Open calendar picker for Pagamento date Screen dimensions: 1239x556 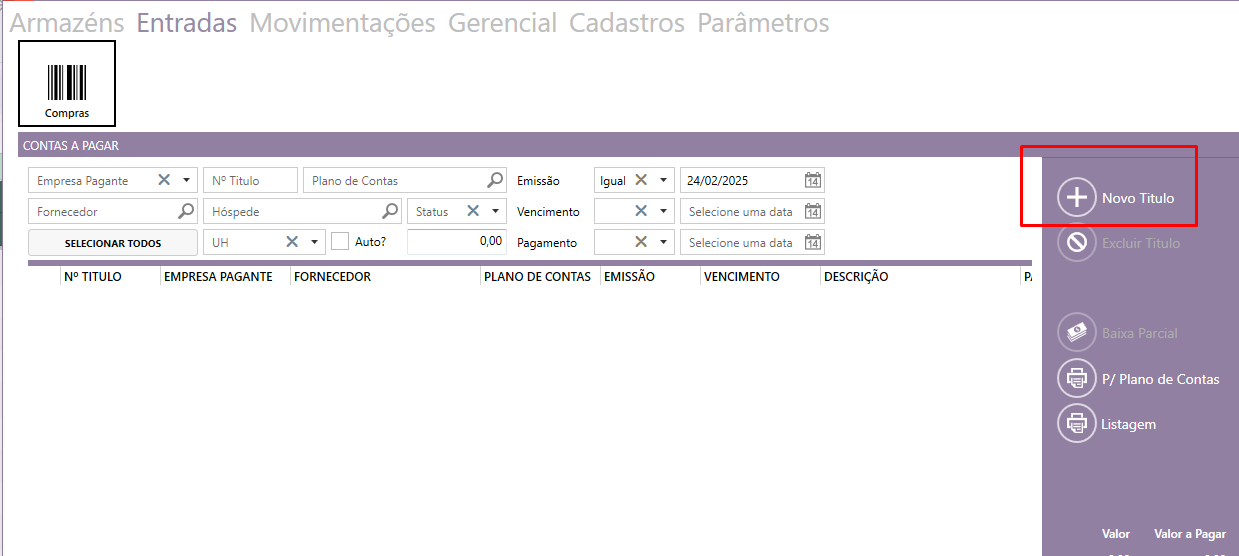(x=813, y=243)
